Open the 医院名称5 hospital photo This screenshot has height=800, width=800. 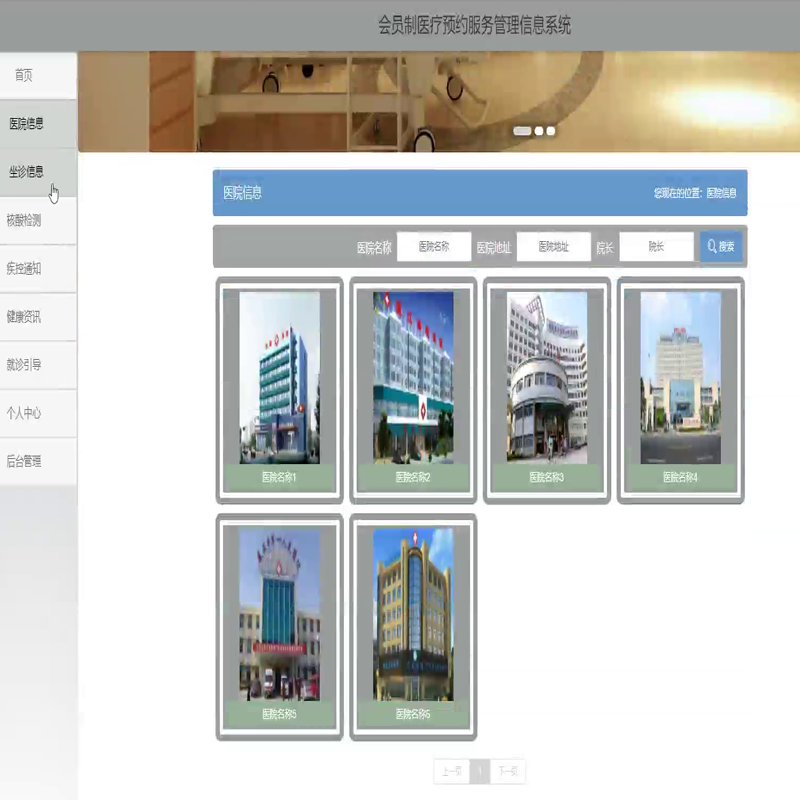(x=280, y=614)
